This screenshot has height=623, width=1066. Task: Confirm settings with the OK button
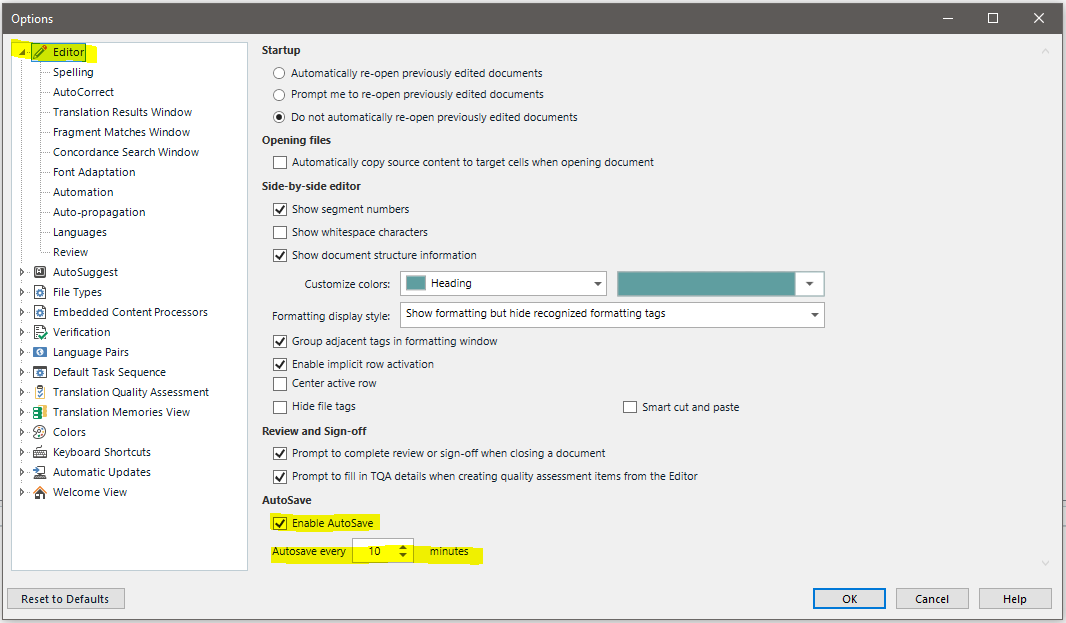[849, 598]
